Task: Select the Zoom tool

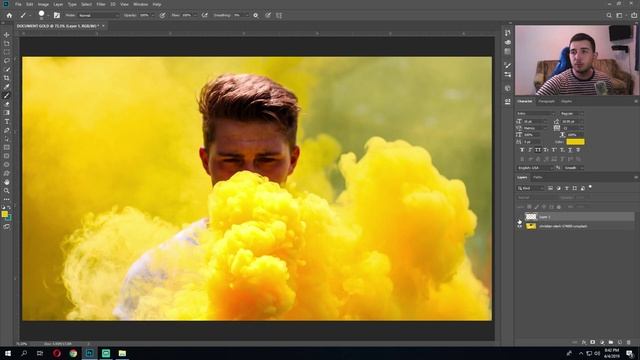Action: pos(7,191)
